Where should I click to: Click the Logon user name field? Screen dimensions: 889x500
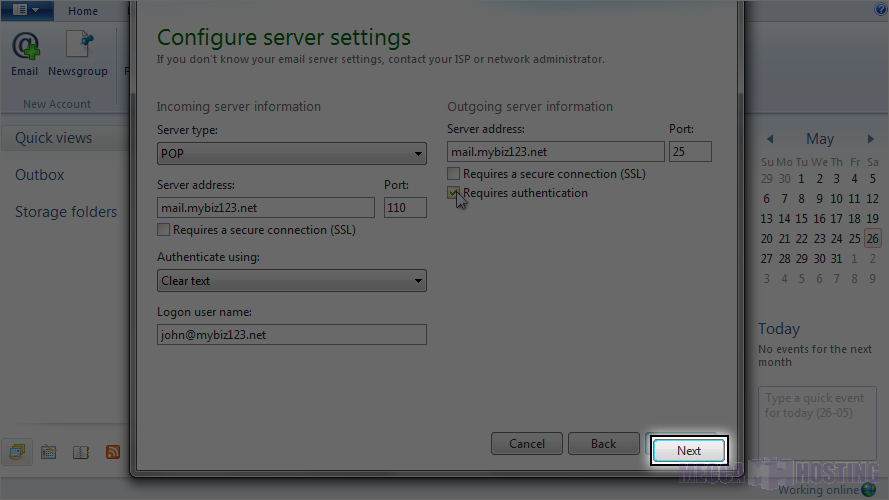coord(292,335)
